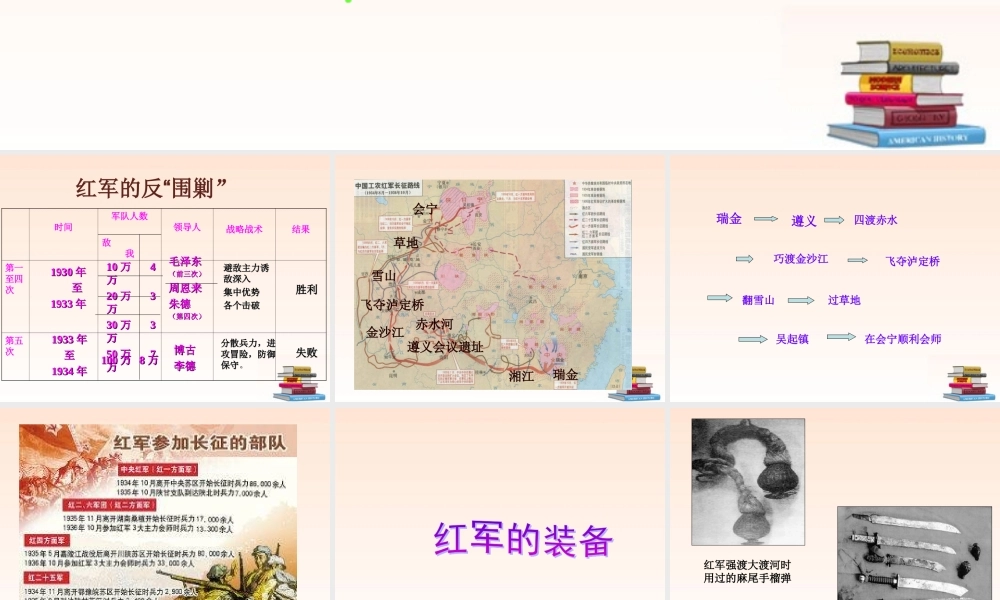
Task: Click the 草地 label on the map
Action: [x=406, y=243]
